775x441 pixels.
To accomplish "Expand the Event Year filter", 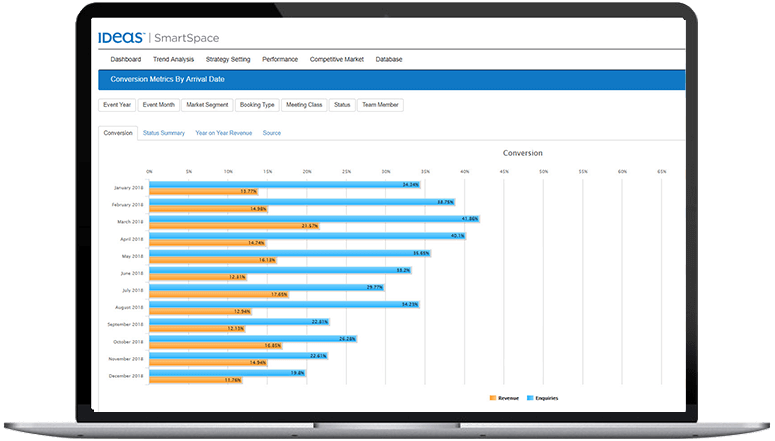I will click(117, 105).
